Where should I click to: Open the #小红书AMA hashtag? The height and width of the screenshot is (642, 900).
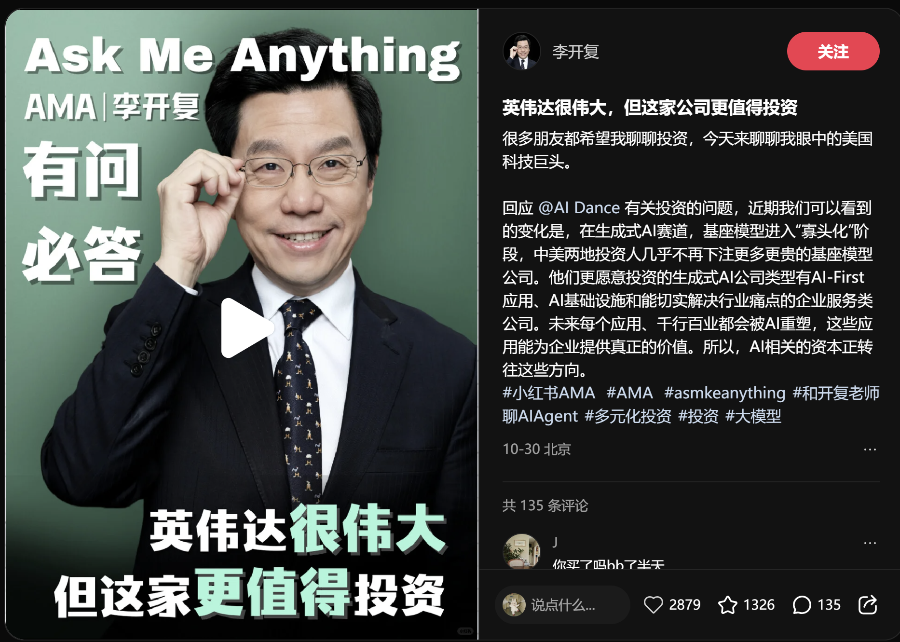click(x=549, y=393)
